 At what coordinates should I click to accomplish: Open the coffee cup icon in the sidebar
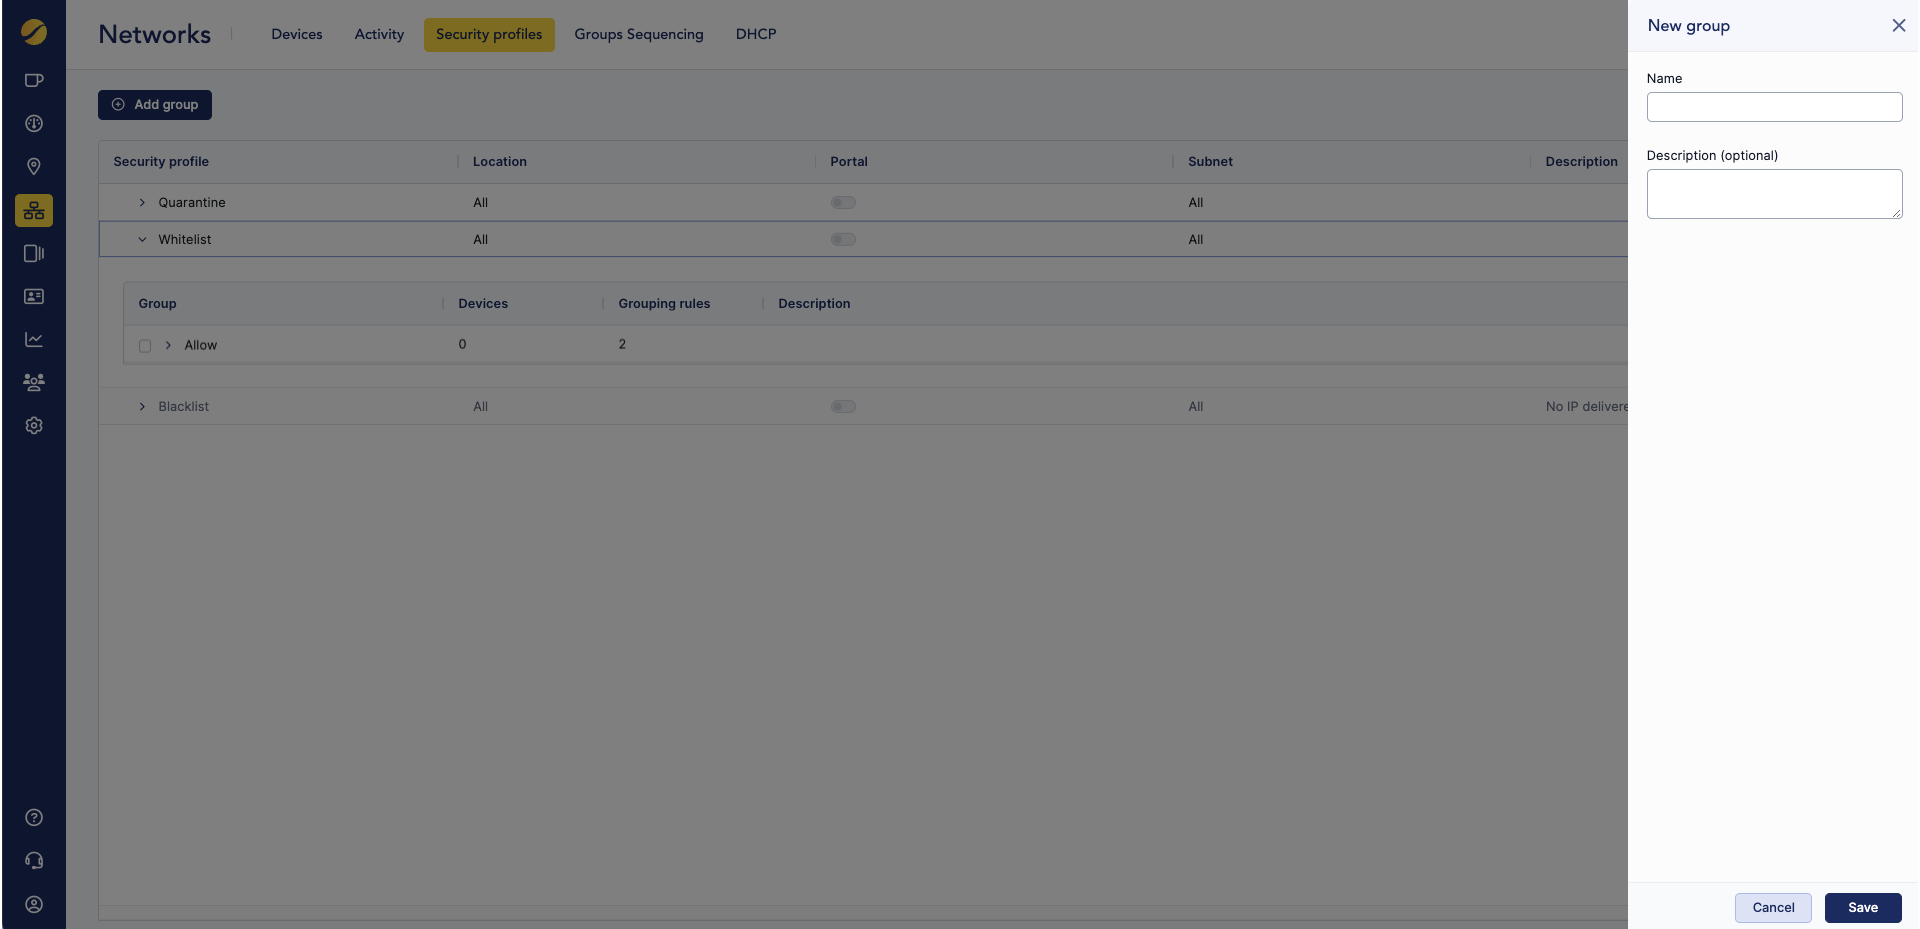point(34,80)
